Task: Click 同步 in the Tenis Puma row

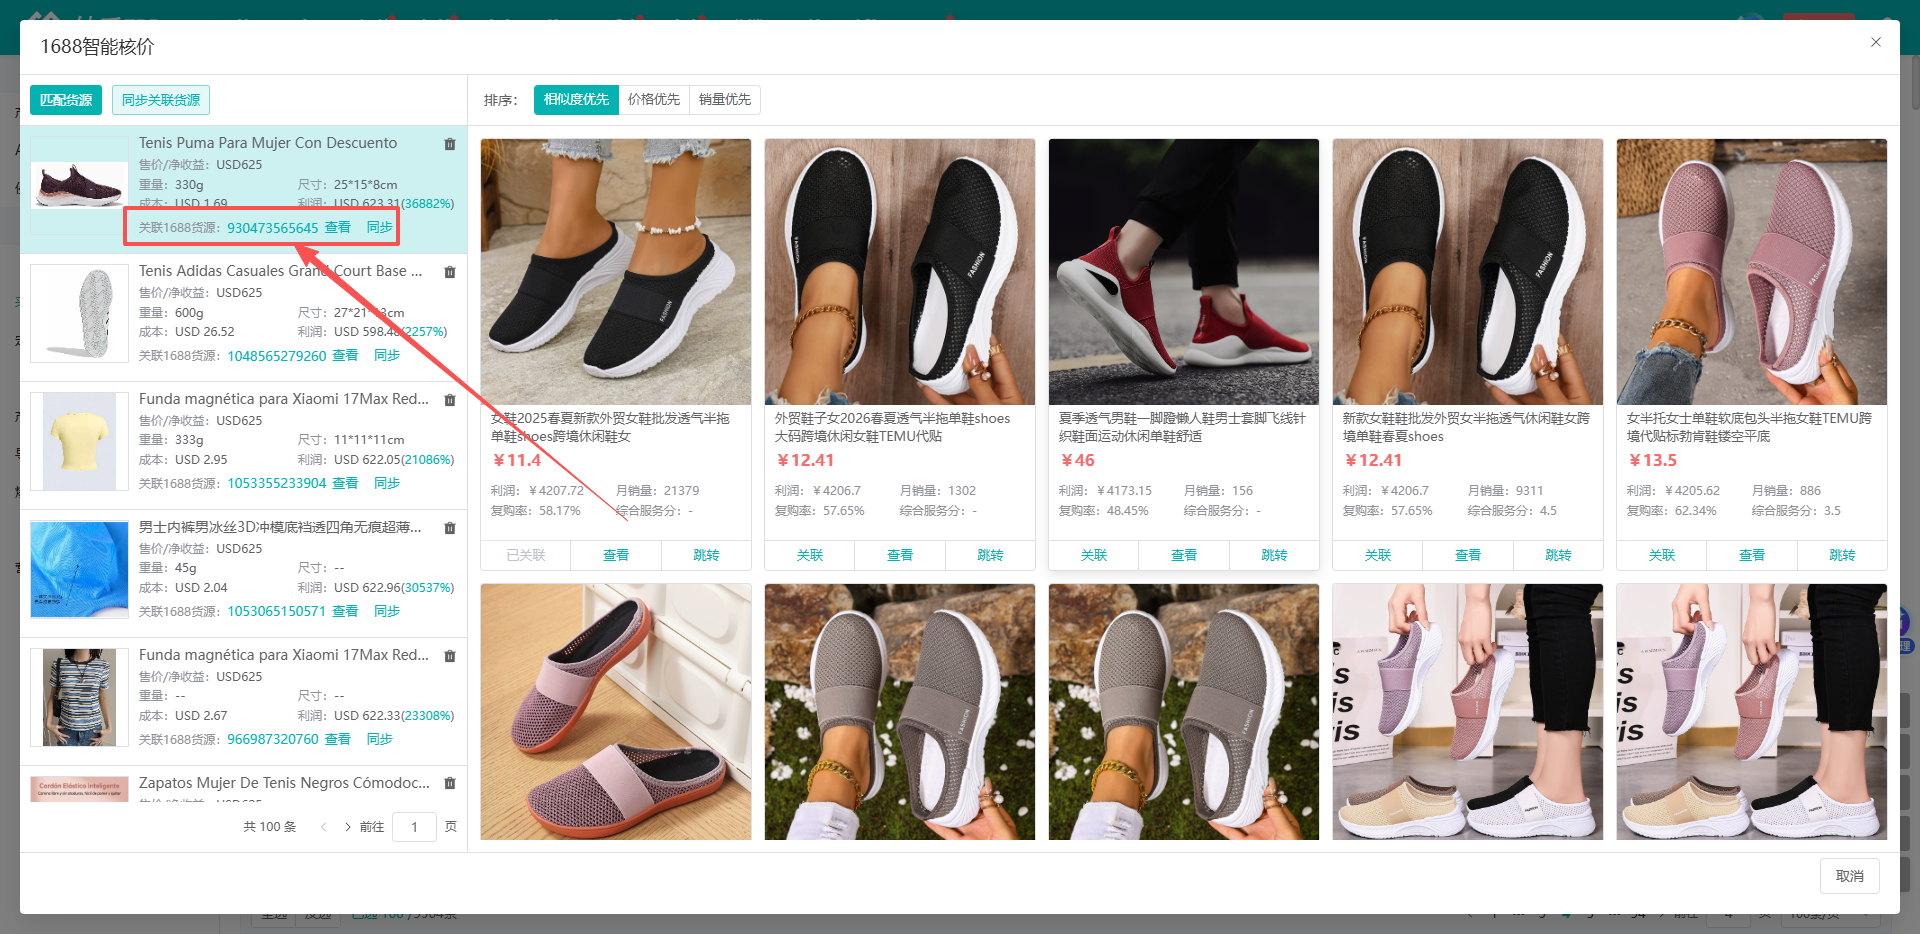Action: (380, 228)
